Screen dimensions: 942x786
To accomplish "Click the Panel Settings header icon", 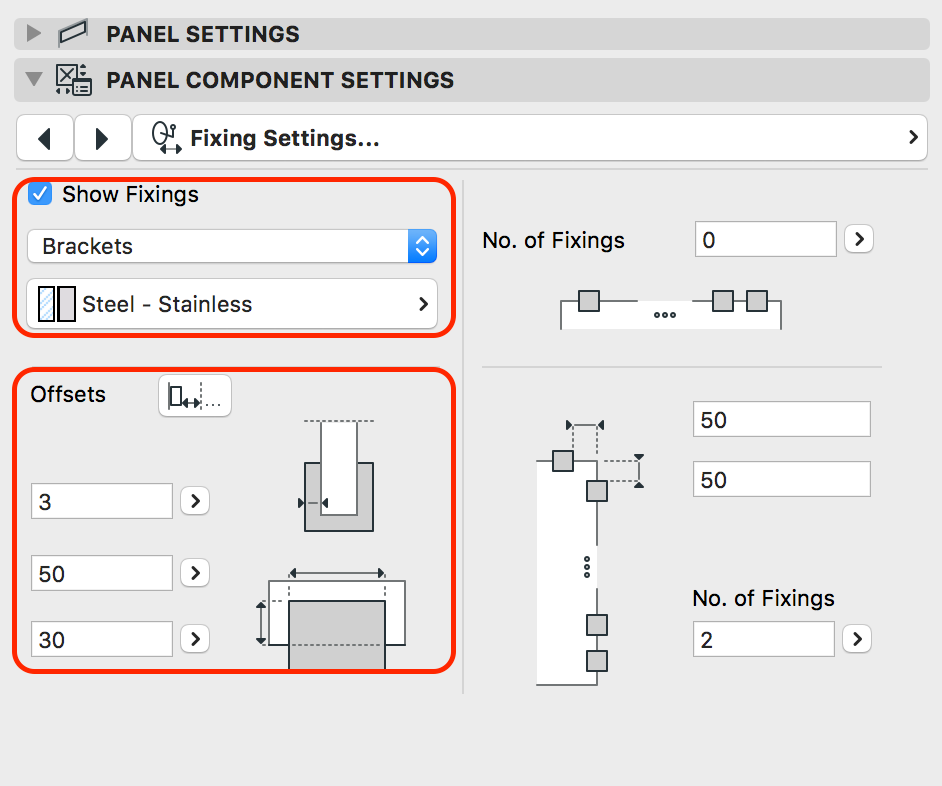I will [x=73, y=34].
